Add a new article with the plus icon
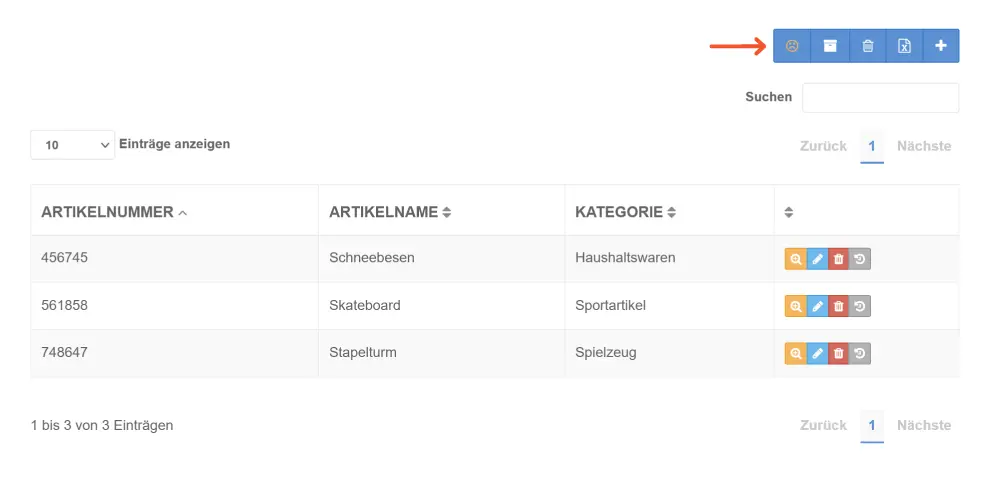This screenshot has height=493, width=989. click(x=941, y=46)
